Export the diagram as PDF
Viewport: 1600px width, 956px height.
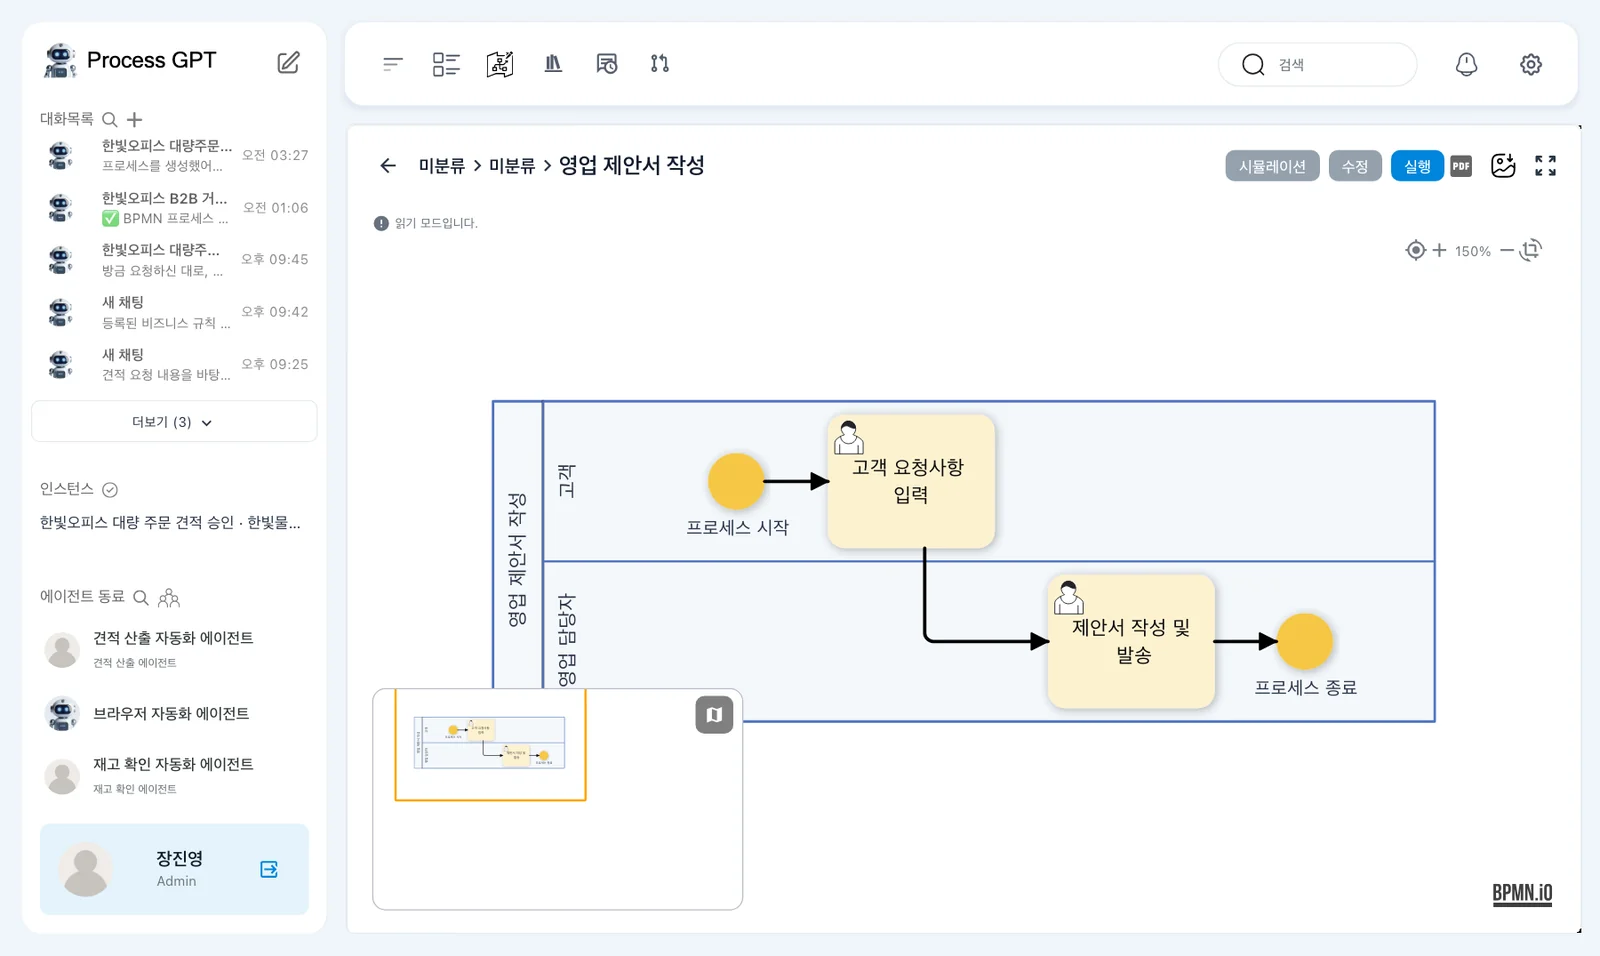point(1461,166)
